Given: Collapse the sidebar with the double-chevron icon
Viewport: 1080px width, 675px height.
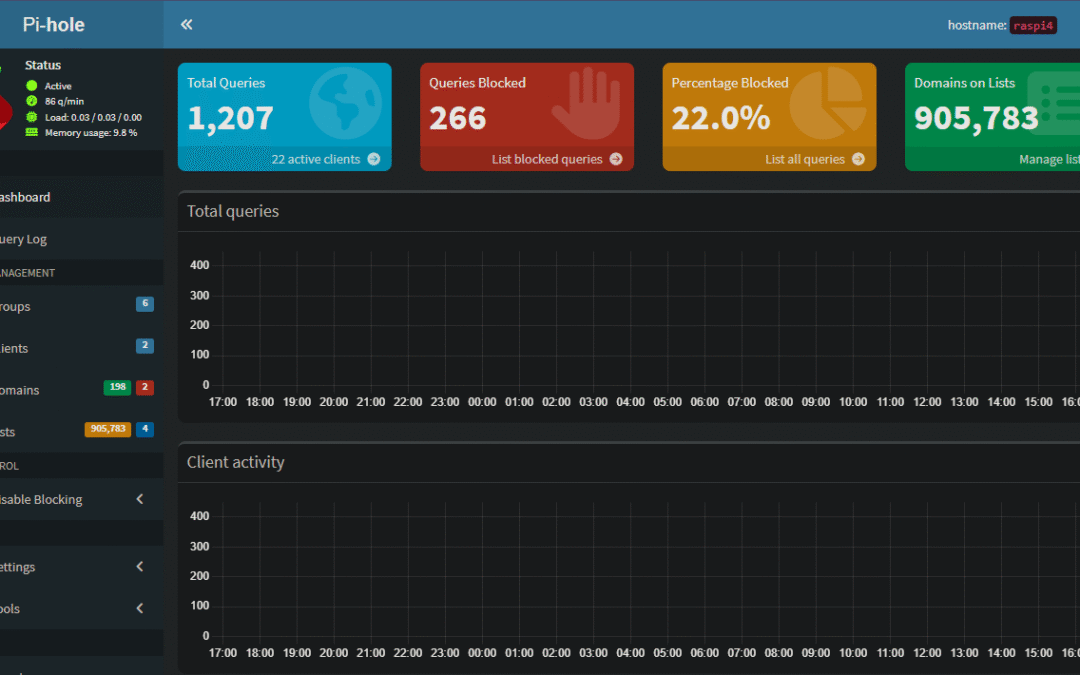Looking at the screenshot, I should [x=186, y=23].
